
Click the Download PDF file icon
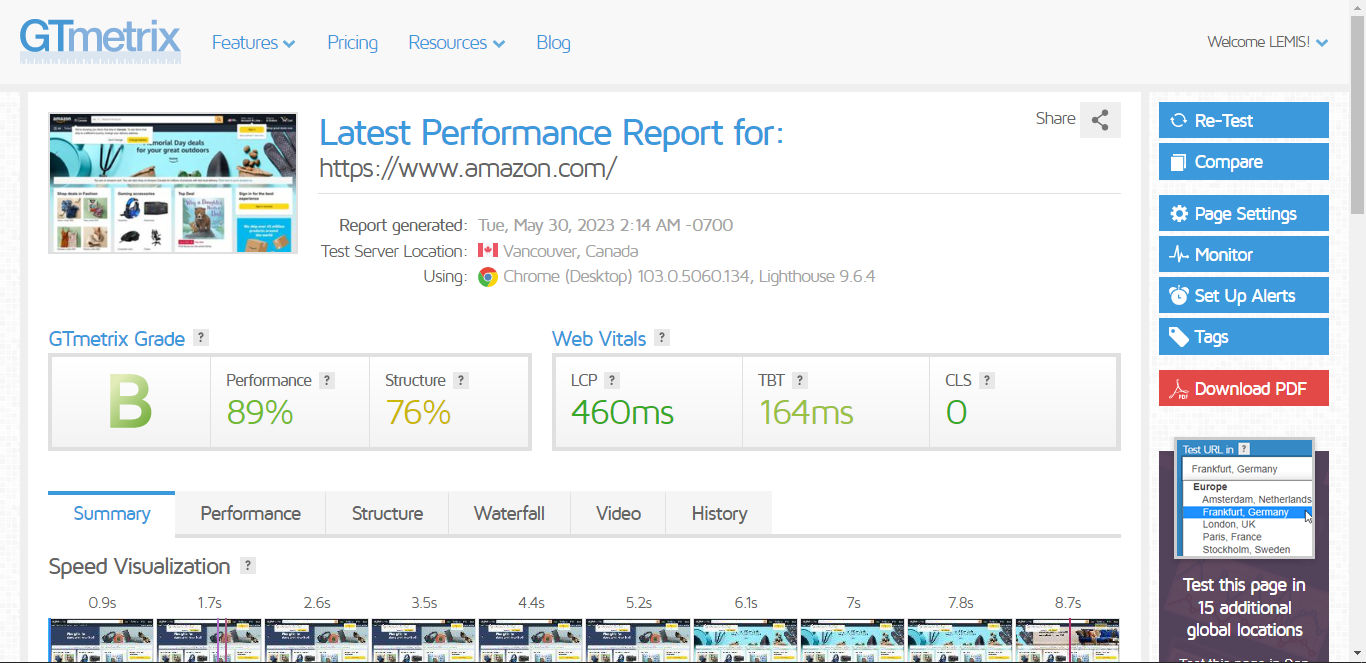pos(1179,389)
